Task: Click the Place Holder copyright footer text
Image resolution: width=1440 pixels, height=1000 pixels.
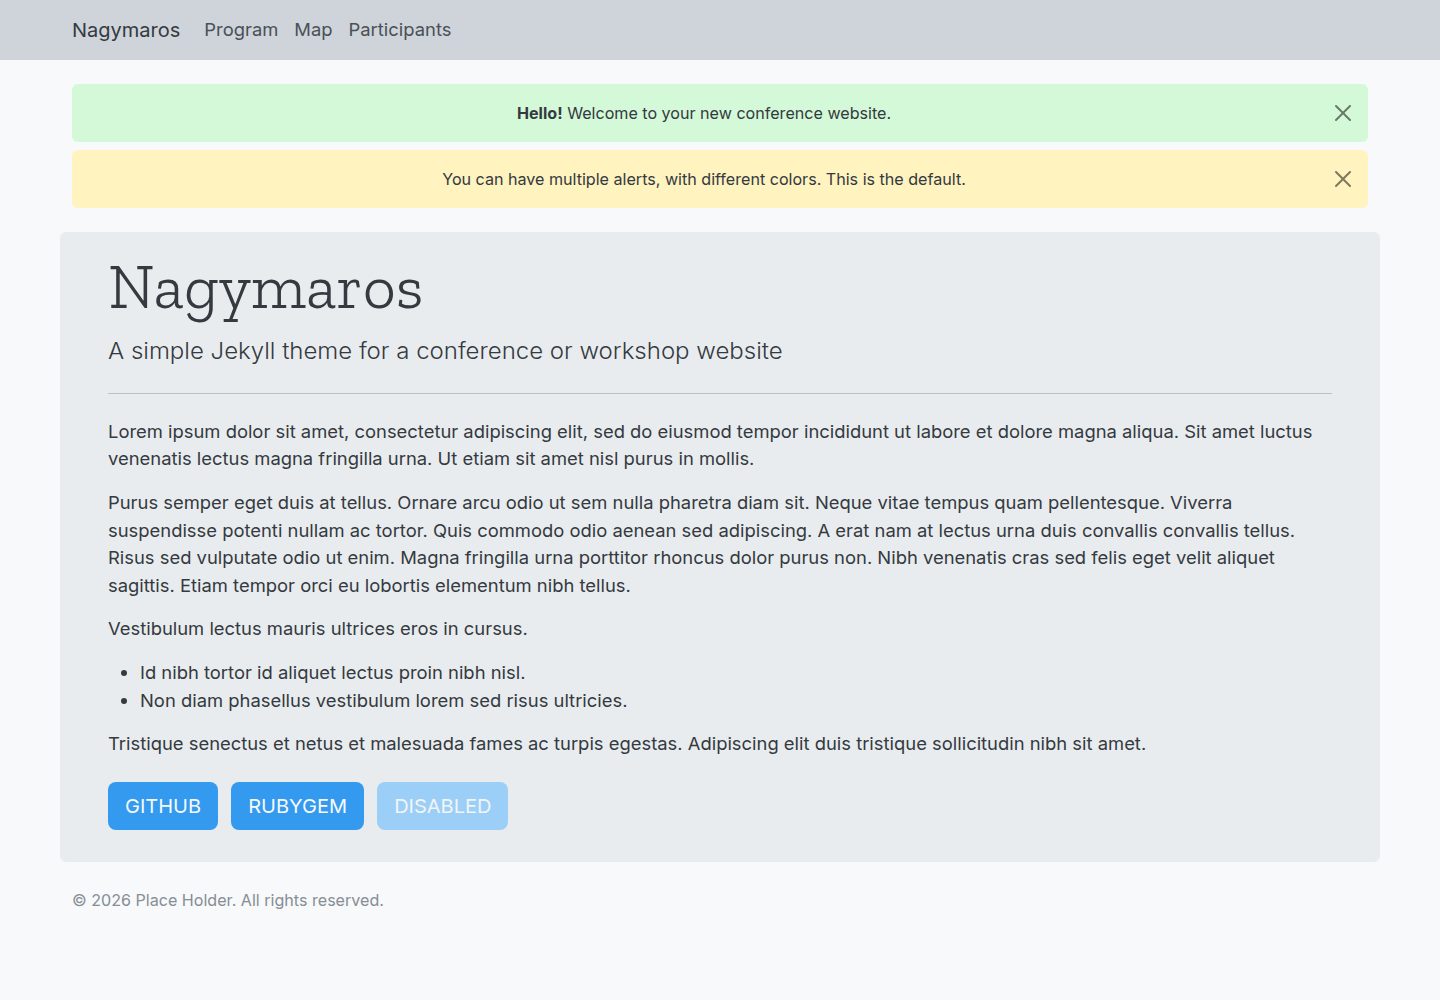Action: click(228, 900)
